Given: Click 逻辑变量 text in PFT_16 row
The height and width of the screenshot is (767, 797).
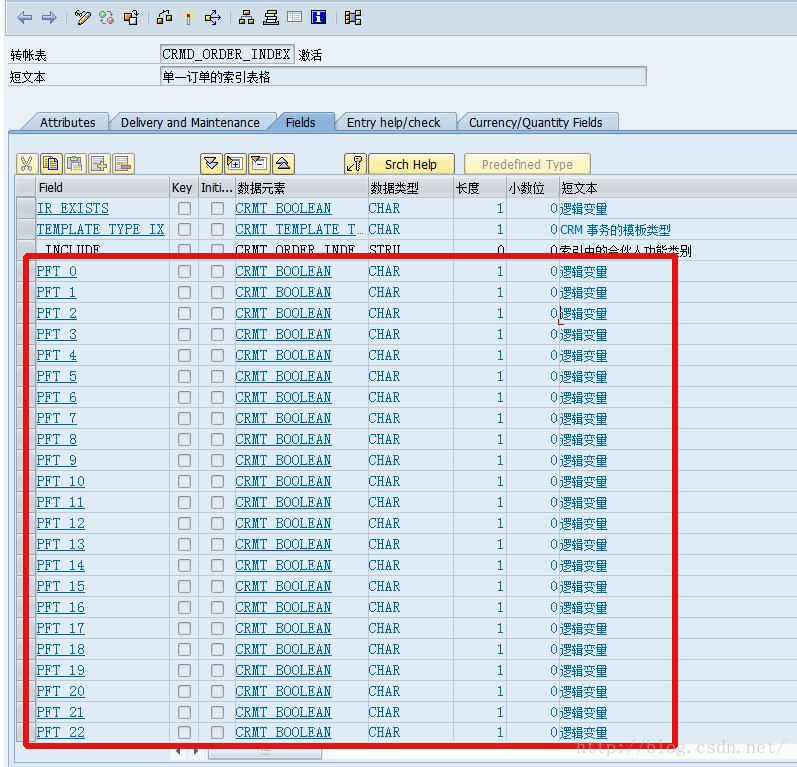Looking at the screenshot, I should [x=584, y=608].
